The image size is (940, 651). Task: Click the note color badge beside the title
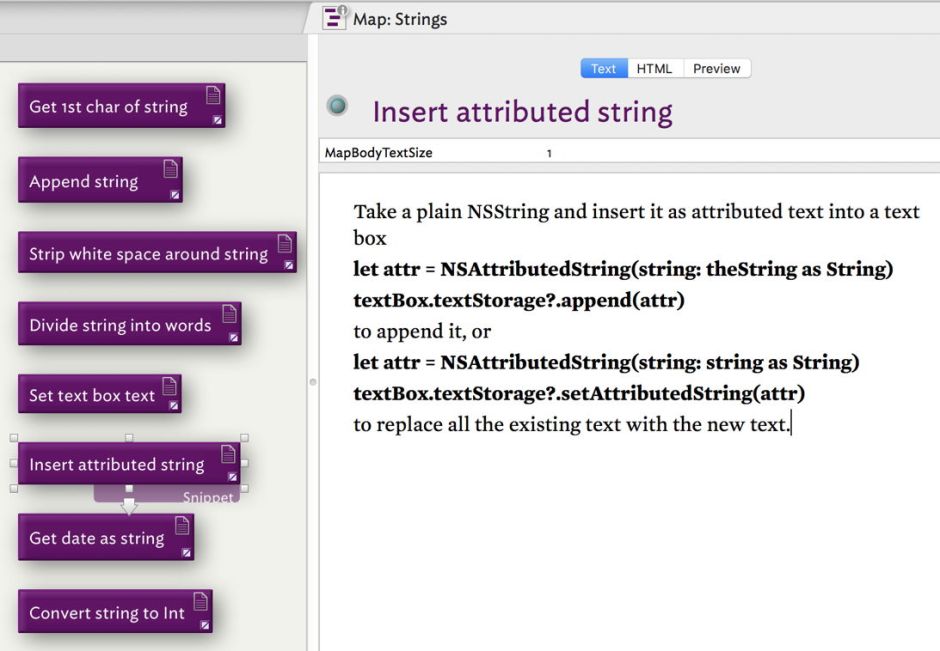pyautogui.click(x=338, y=105)
